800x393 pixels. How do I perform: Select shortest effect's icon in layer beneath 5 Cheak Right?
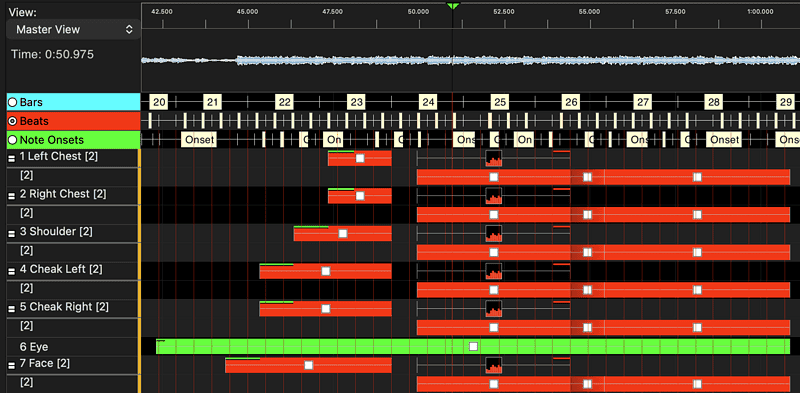click(587, 328)
